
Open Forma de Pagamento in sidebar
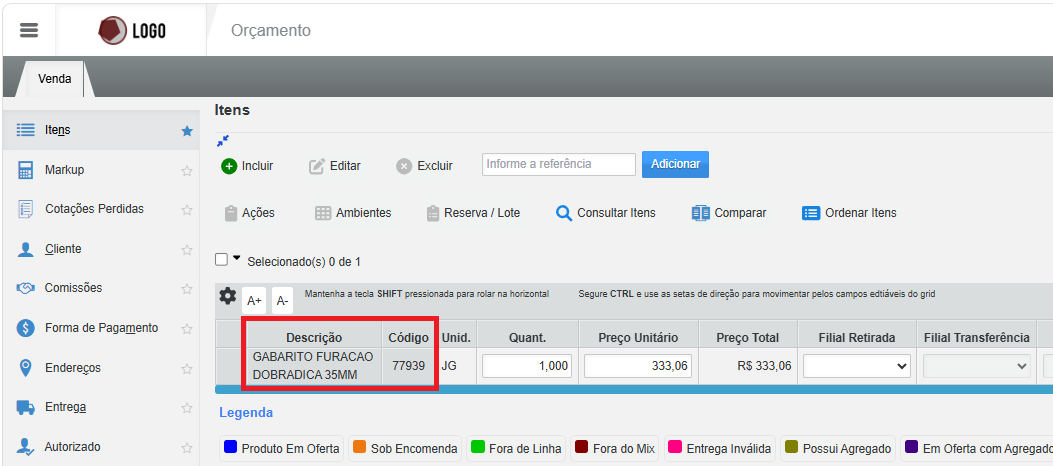click(x=100, y=328)
